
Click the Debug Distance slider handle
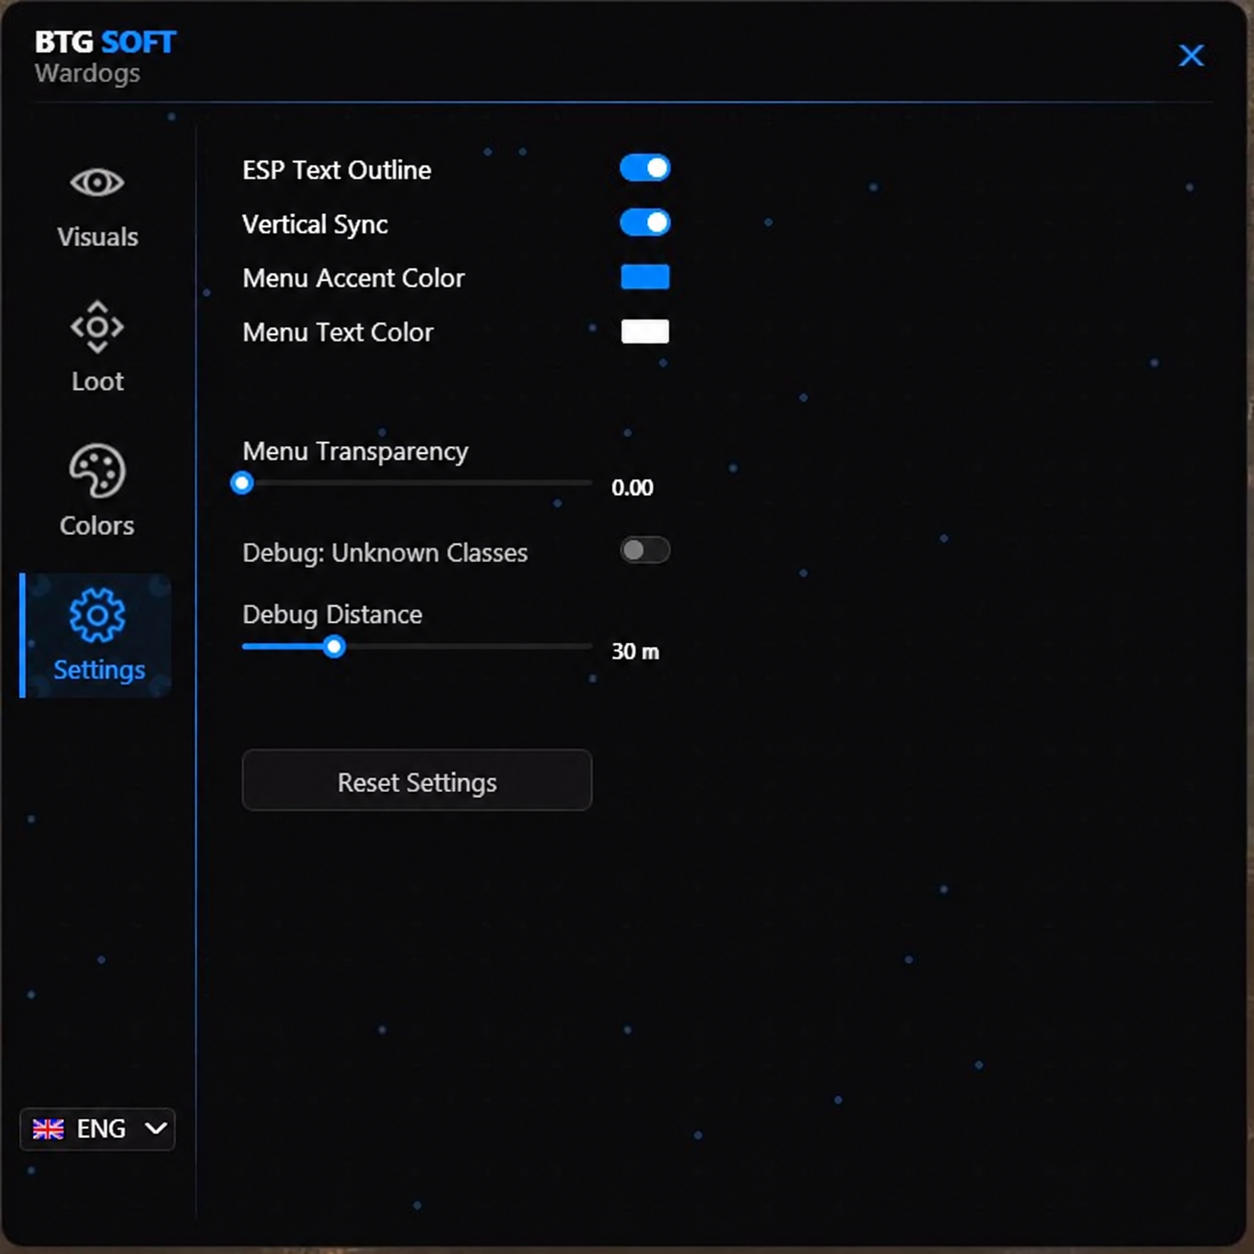click(334, 647)
